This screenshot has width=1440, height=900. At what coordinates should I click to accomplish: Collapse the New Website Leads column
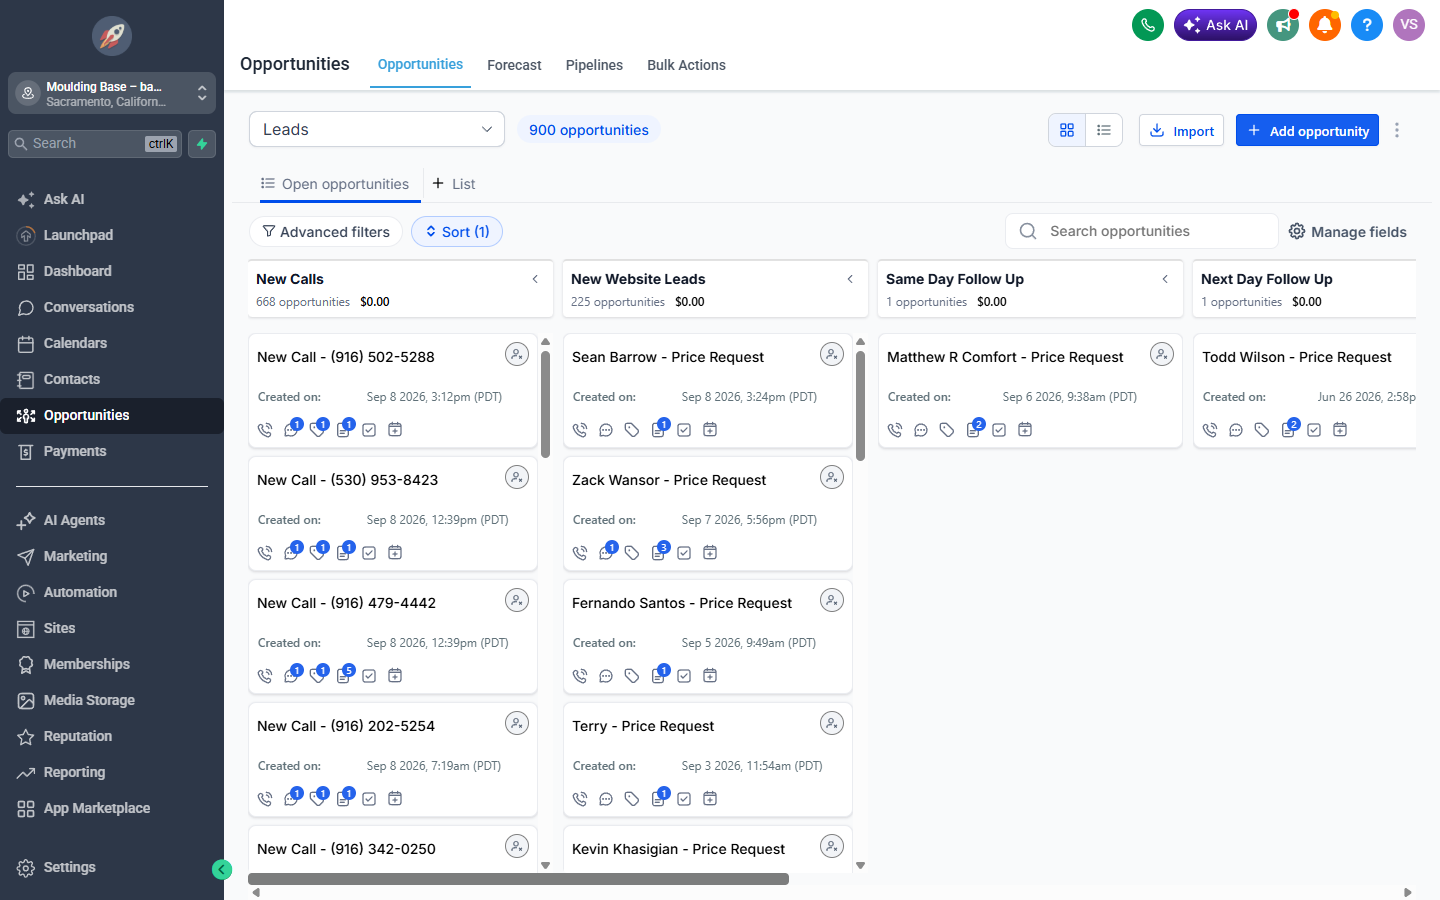pos(850,279)
